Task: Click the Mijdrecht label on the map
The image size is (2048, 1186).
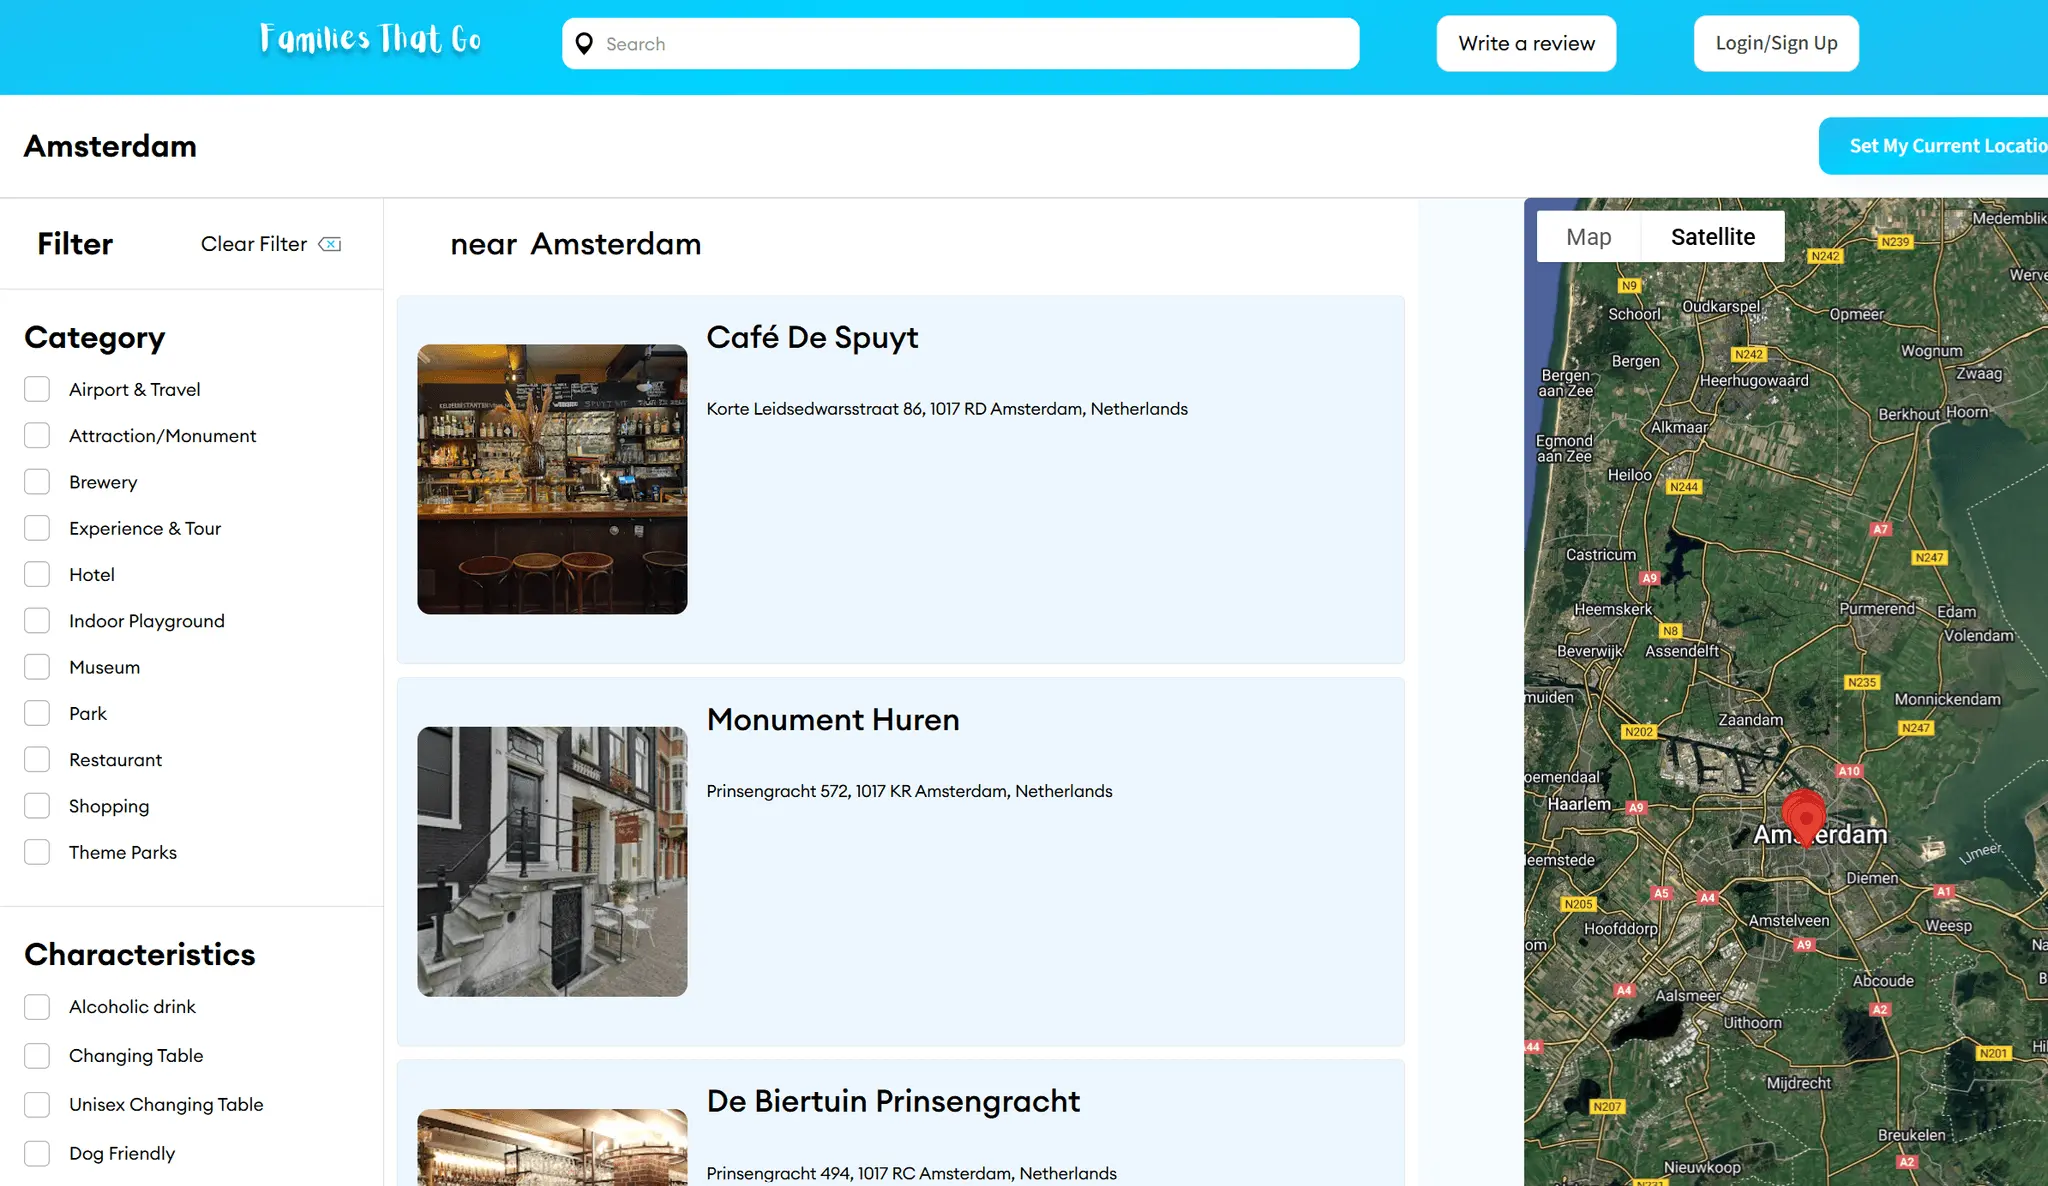Action: tap(1798, 1083)
